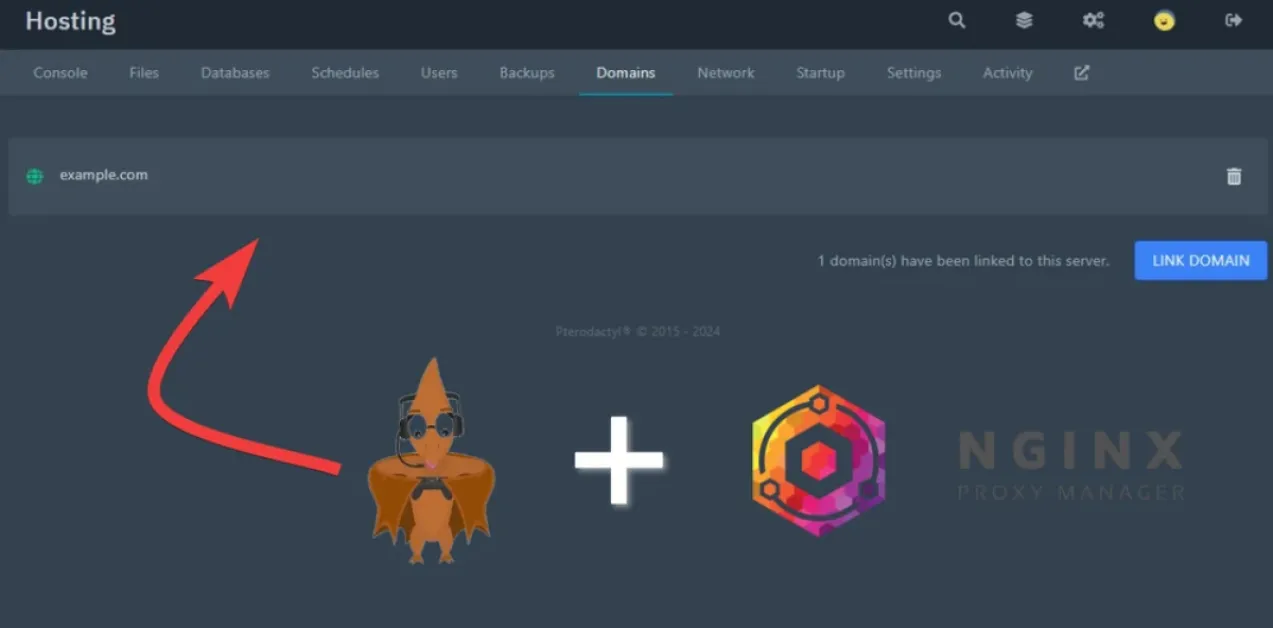View the Activity tab
This screenshot has height=628, width=1273.
point(1007,73)
